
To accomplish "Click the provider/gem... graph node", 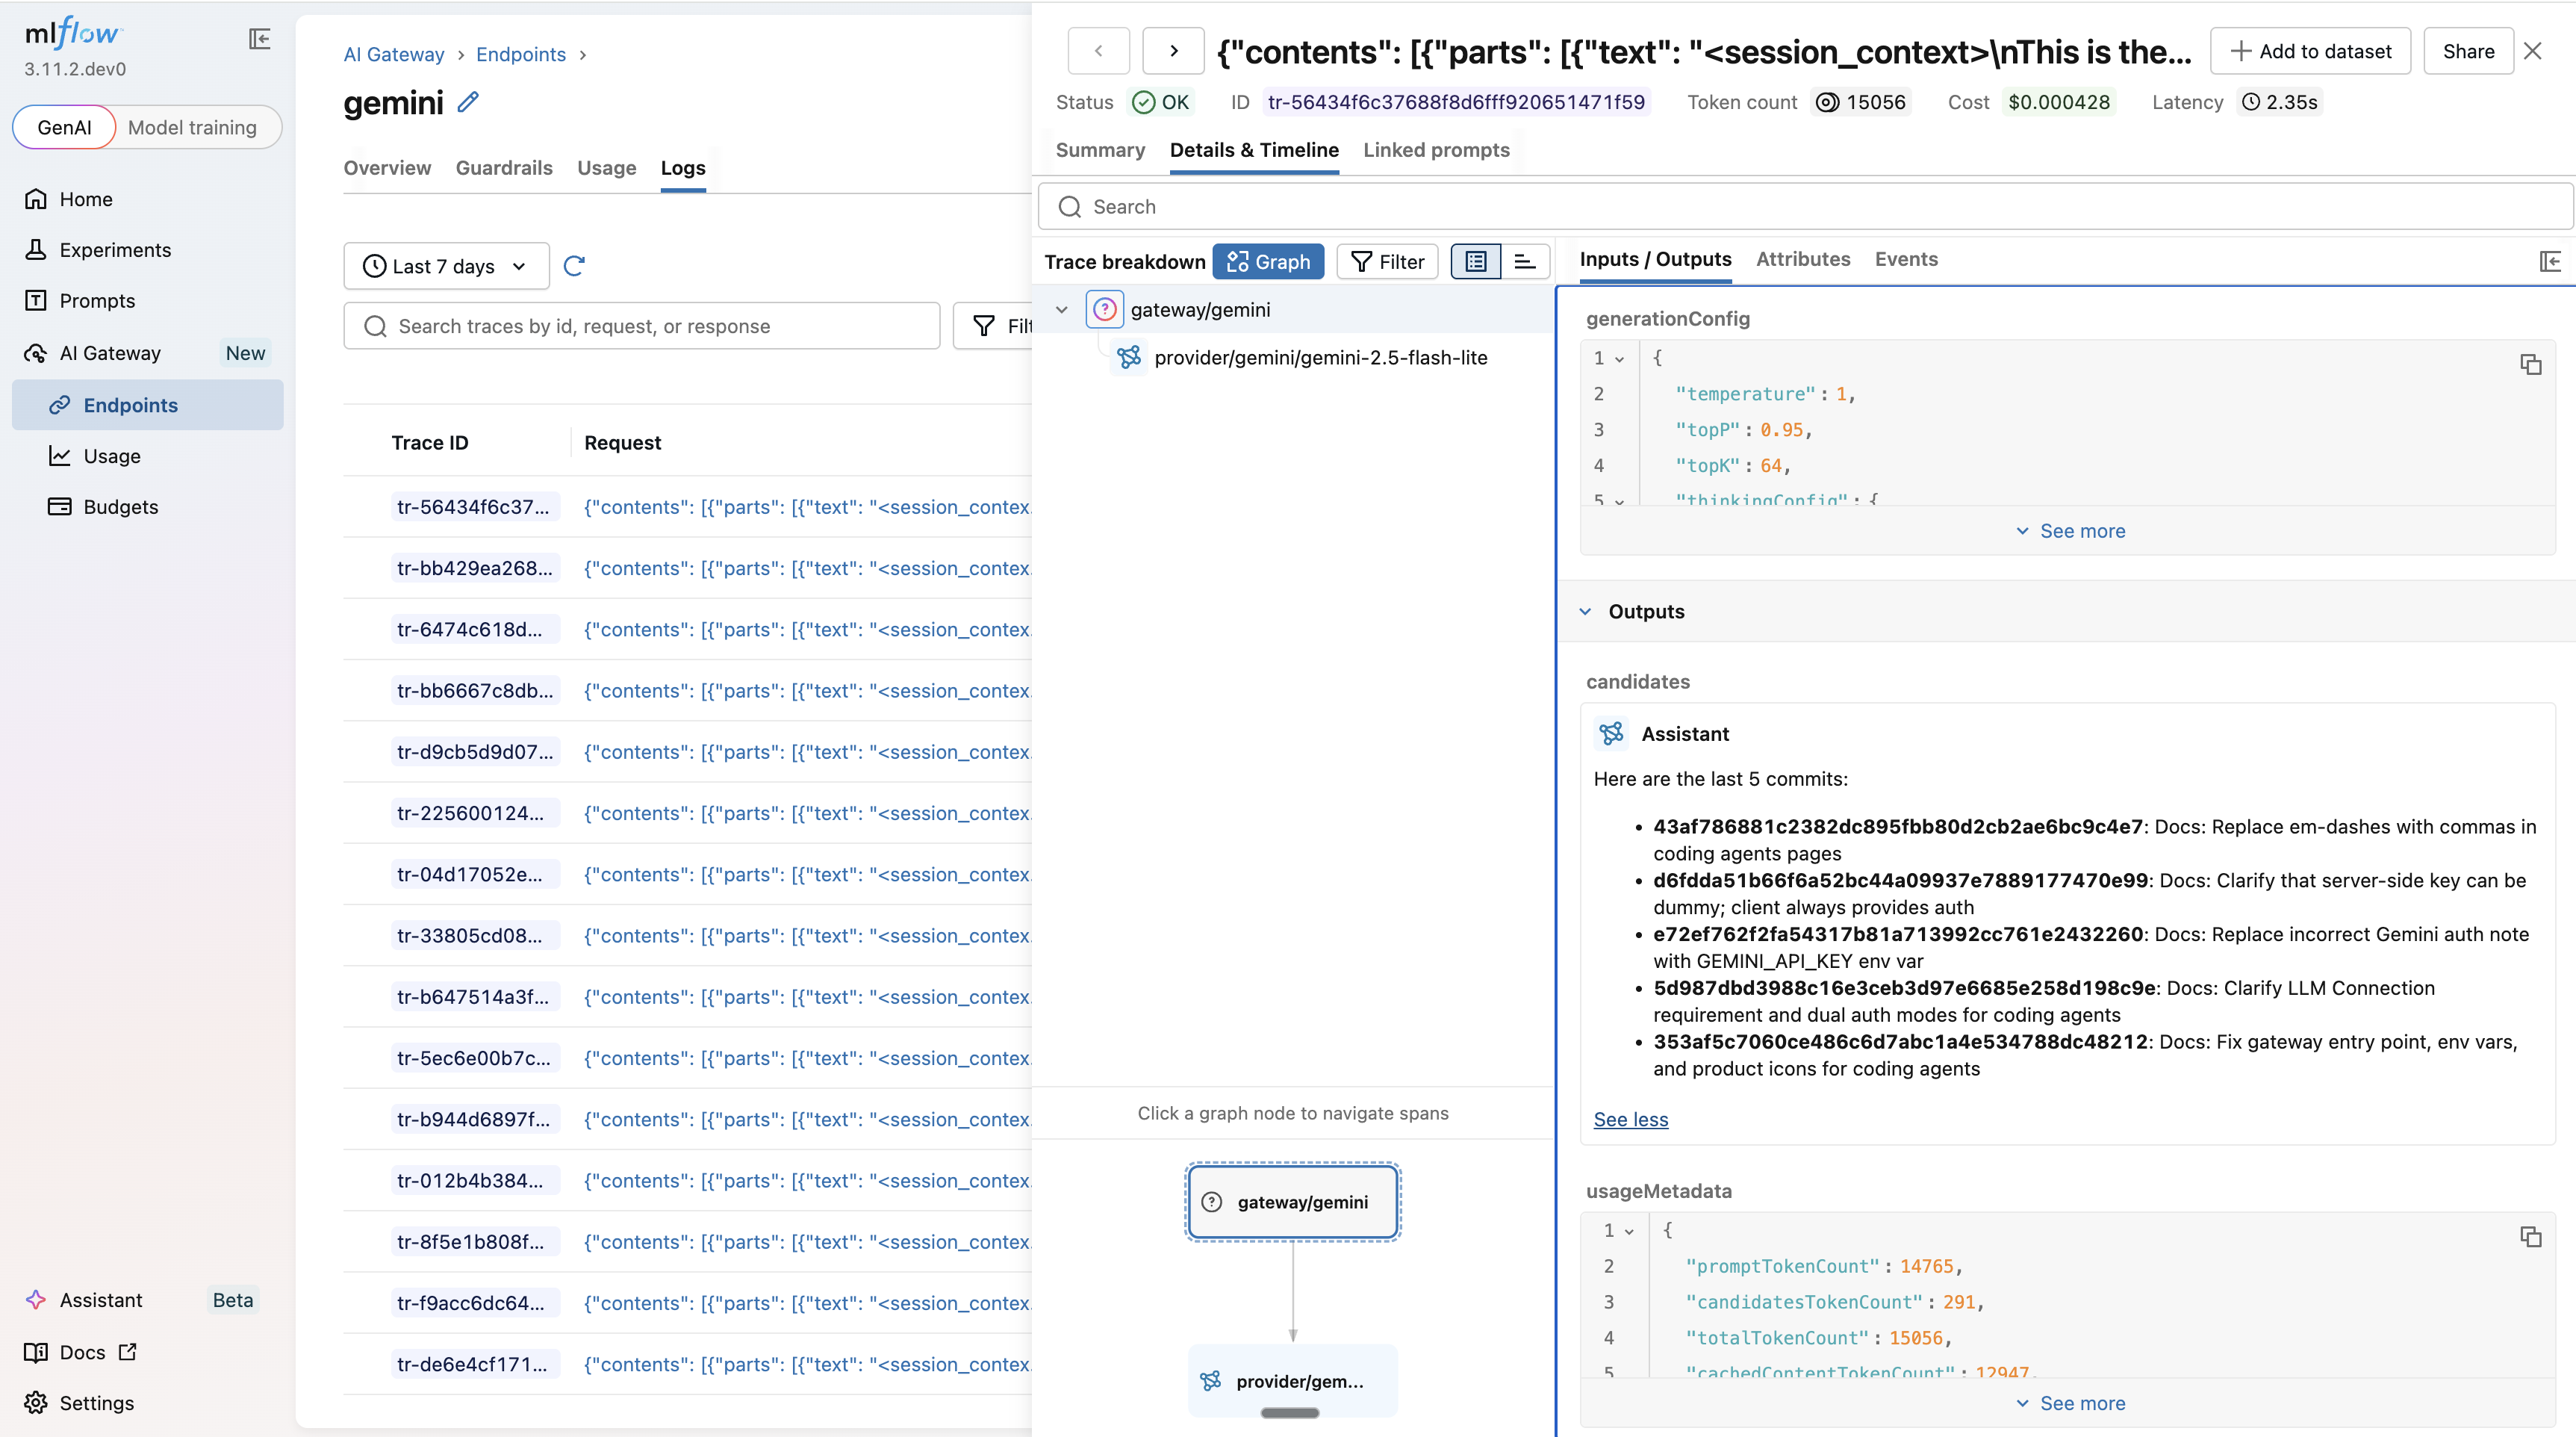I will tap(1292, 1381).
